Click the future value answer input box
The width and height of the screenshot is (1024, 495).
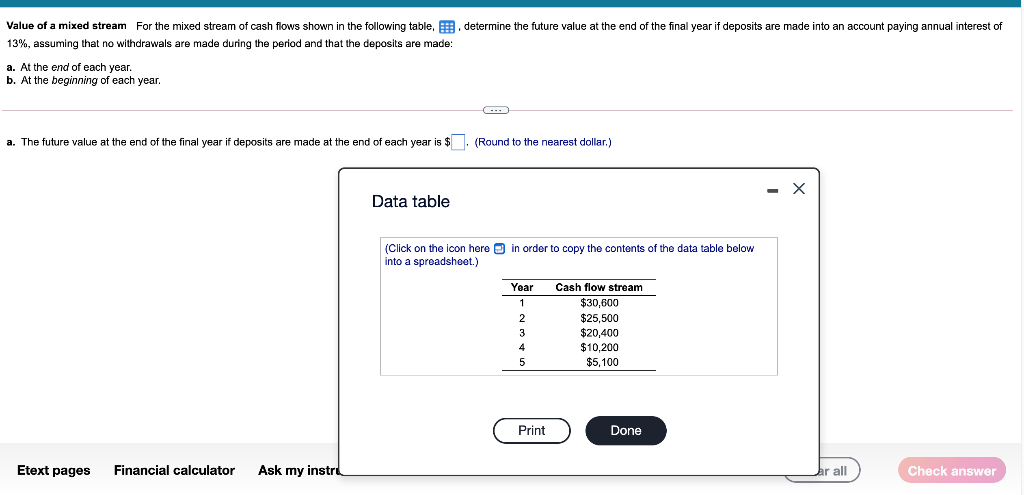tap(458, 142)
